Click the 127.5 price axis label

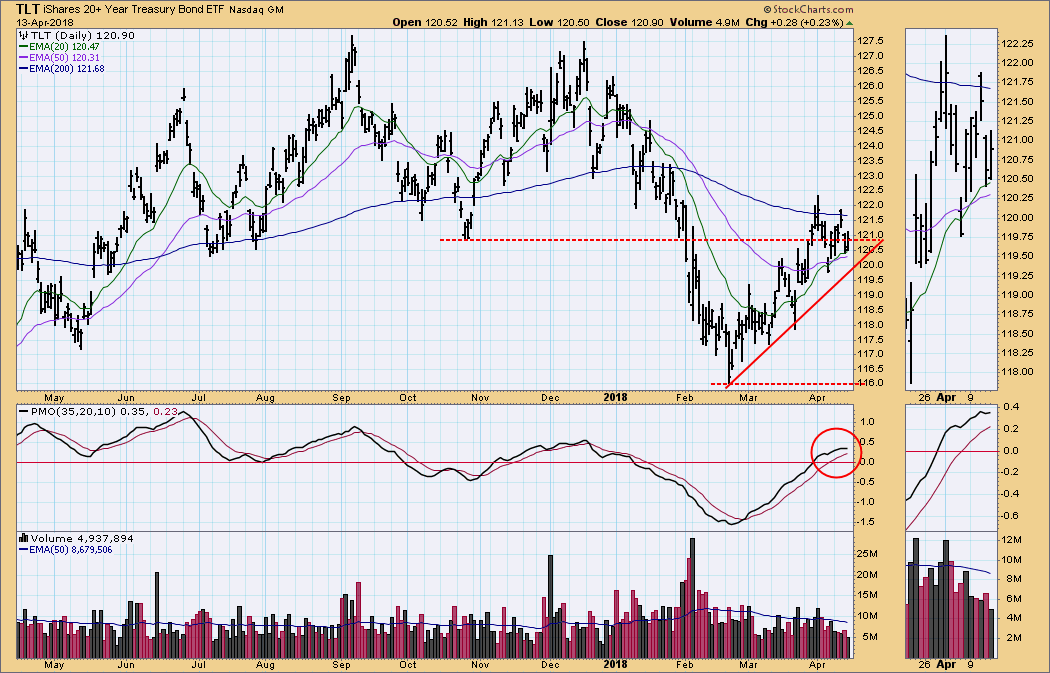point(869,41)
